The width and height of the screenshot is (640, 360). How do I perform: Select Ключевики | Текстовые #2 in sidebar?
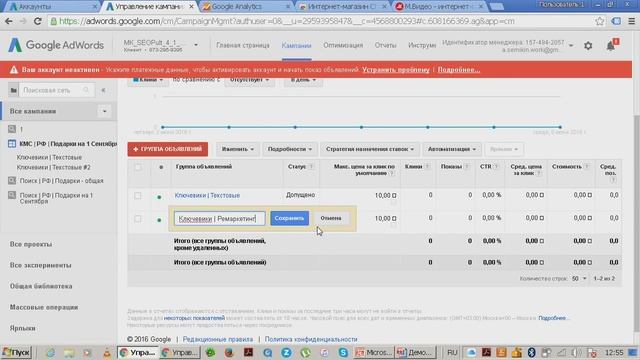click(x=53, y=167)
